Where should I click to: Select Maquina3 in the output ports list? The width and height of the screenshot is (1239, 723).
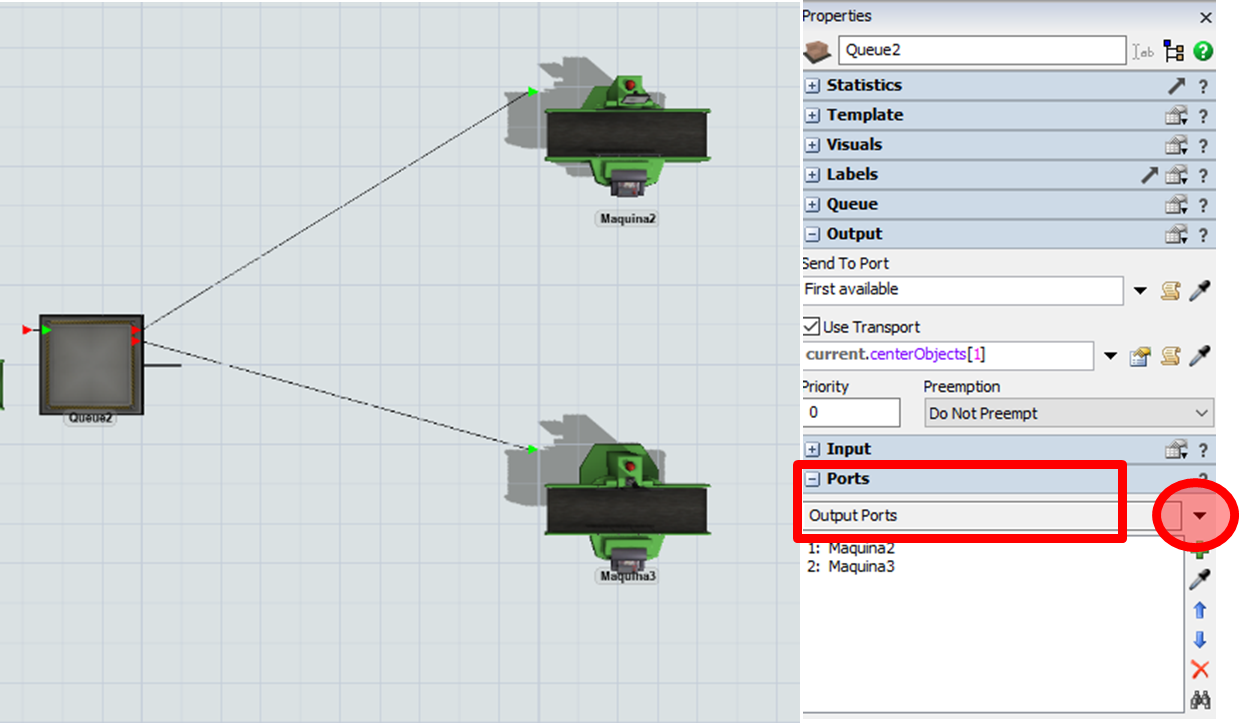tap(860, 567)
